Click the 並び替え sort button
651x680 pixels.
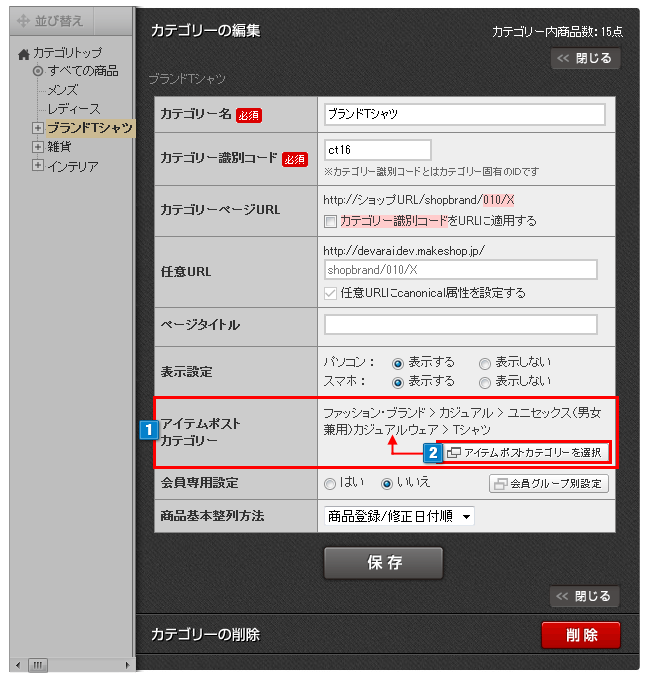[x=50, y=20]
